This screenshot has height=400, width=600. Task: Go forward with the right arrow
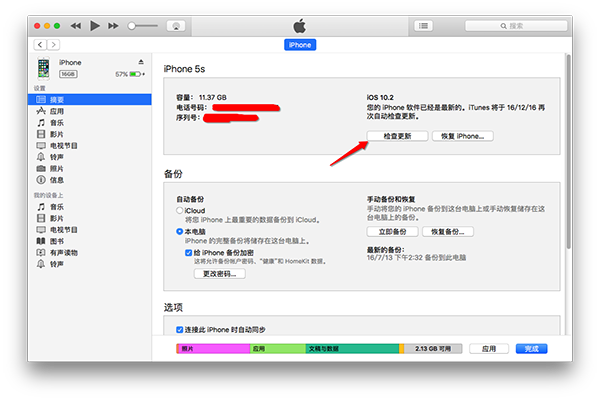(x=54, y=45)
